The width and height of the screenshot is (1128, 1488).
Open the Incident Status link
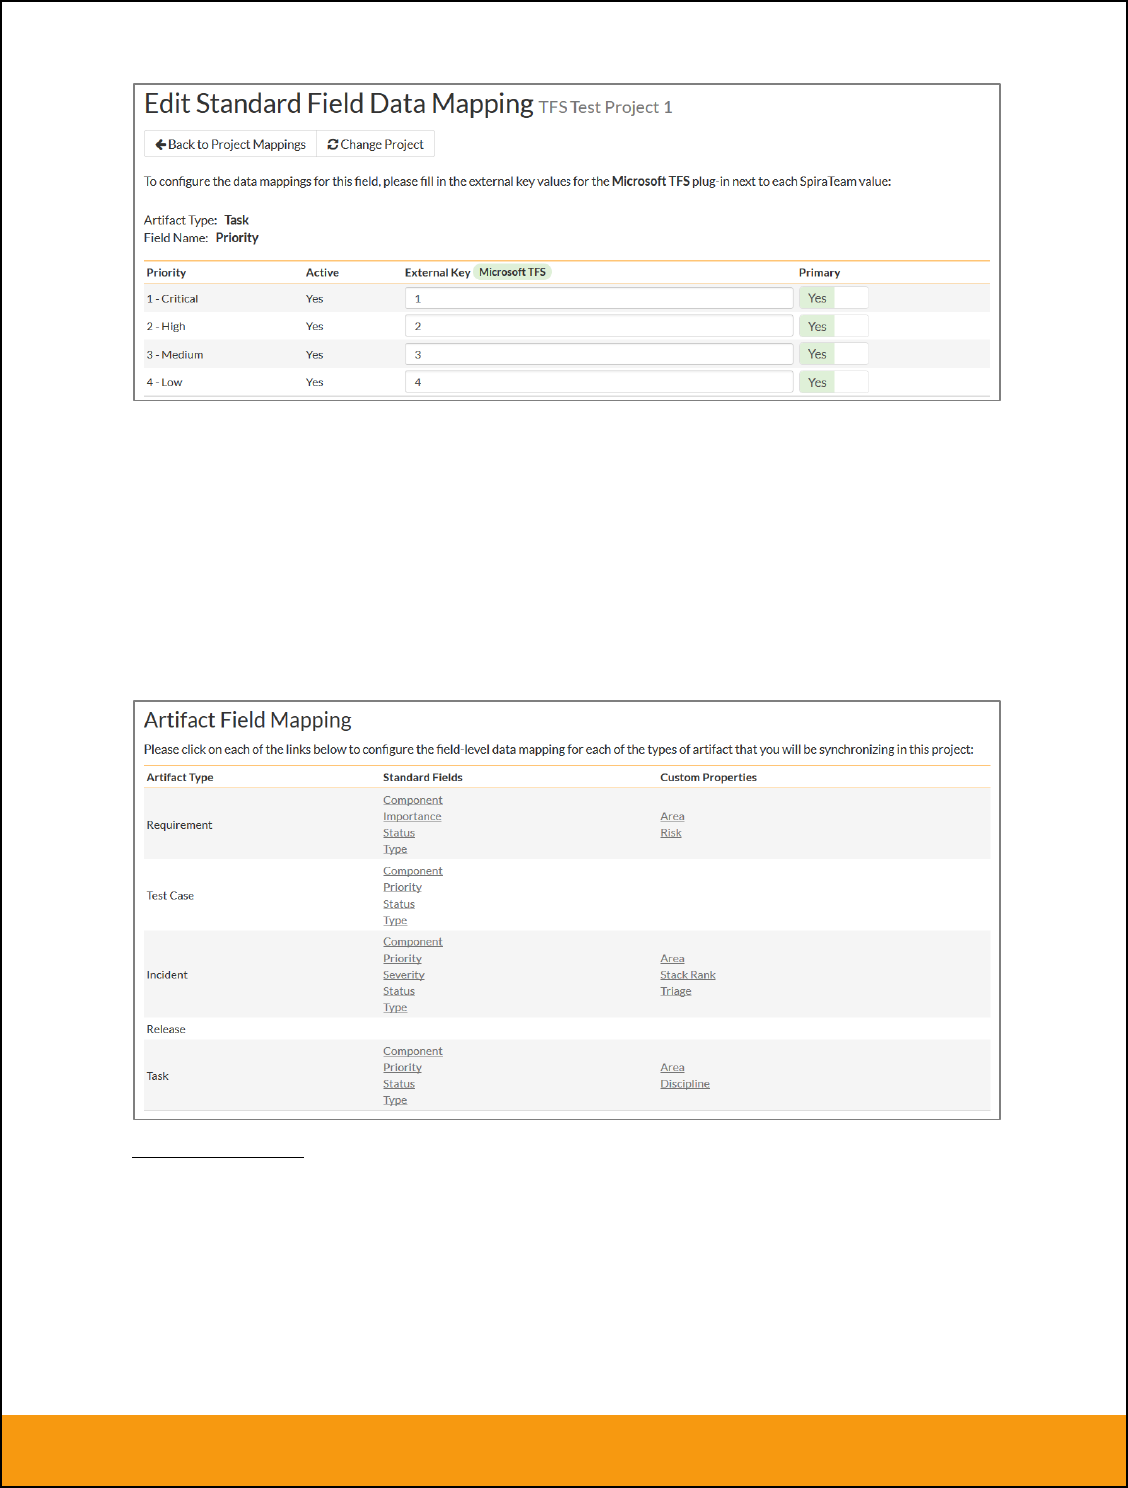[x=398, y=991]
